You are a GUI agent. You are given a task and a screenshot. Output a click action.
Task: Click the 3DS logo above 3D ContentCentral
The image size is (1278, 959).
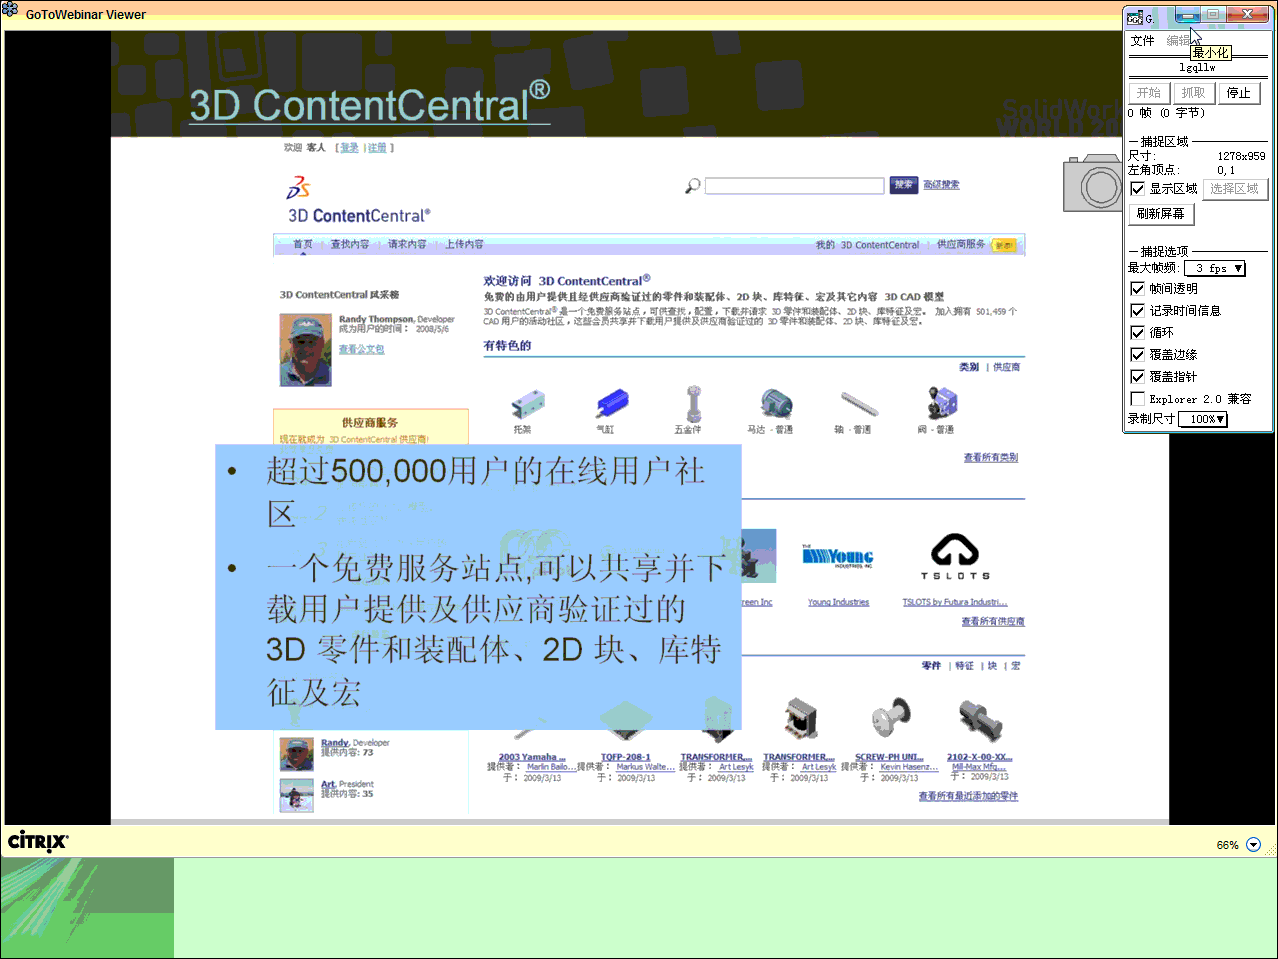[x=299, y=187]
